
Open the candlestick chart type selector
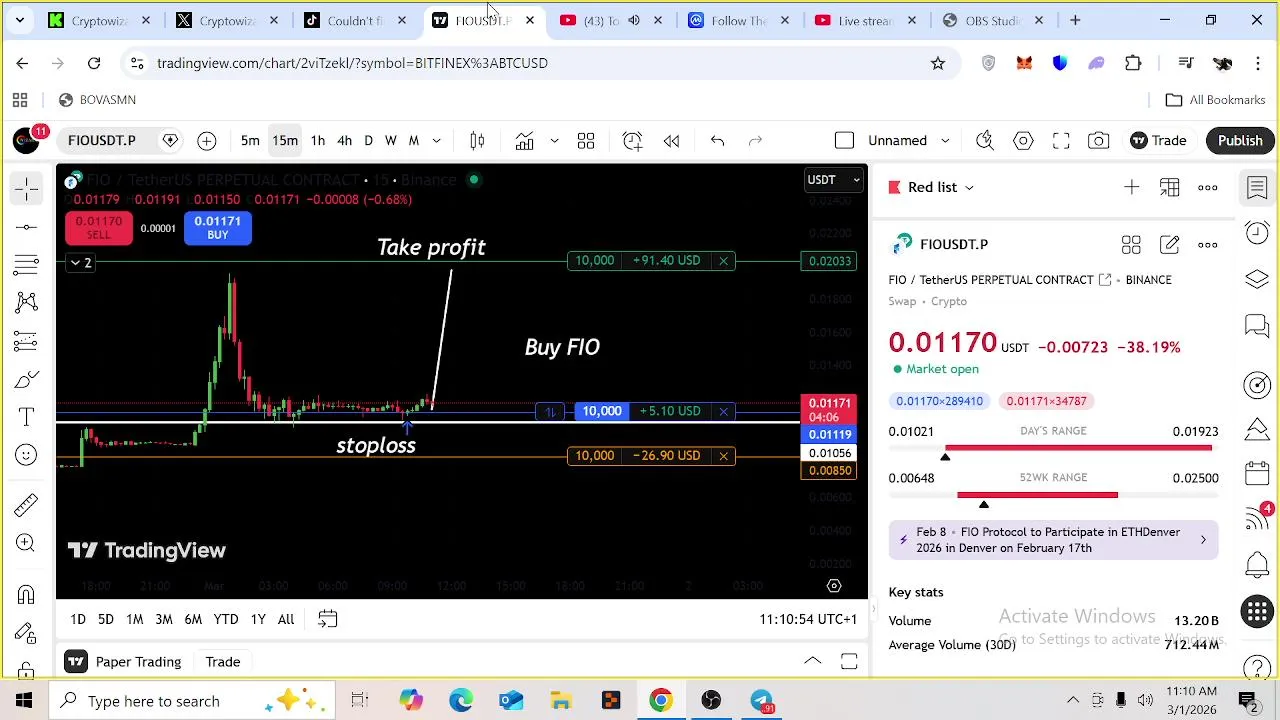[477, 141]
